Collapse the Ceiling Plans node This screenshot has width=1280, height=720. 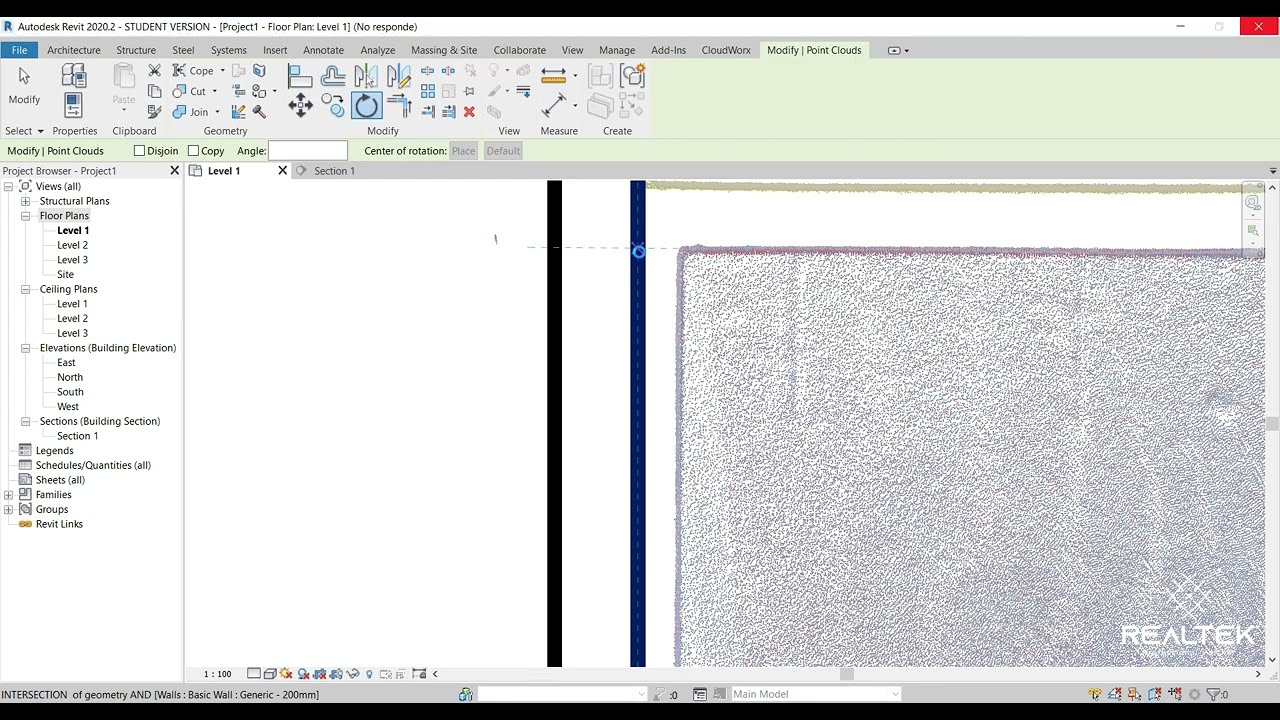pyautogui.click(x=25, y=289)
